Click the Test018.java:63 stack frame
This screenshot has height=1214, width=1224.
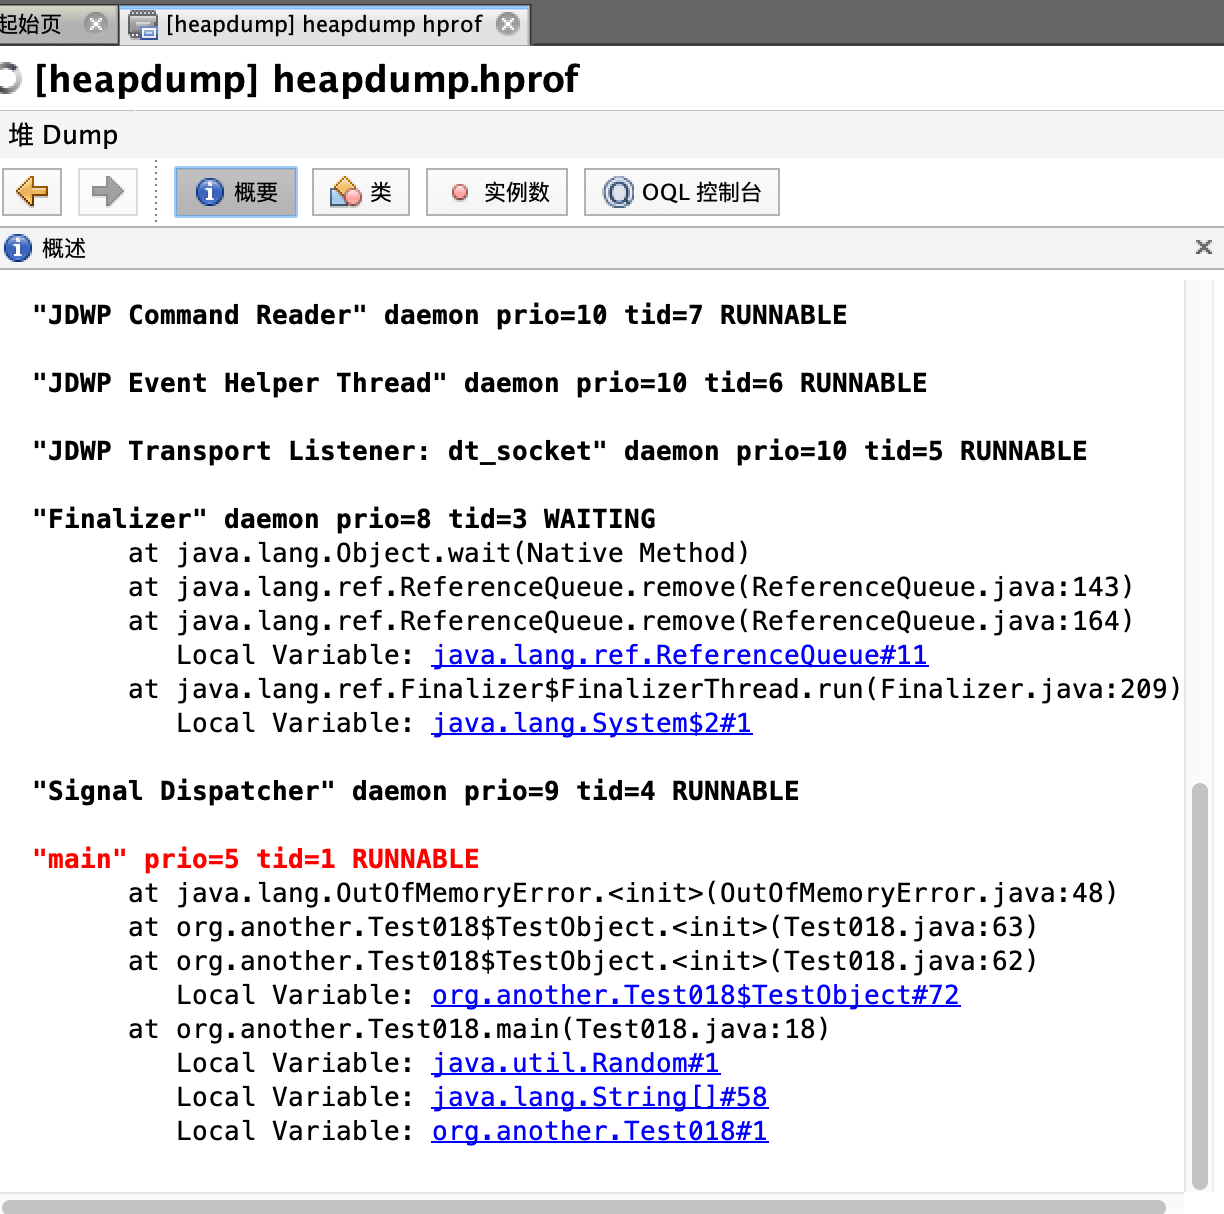click(583, 927)
